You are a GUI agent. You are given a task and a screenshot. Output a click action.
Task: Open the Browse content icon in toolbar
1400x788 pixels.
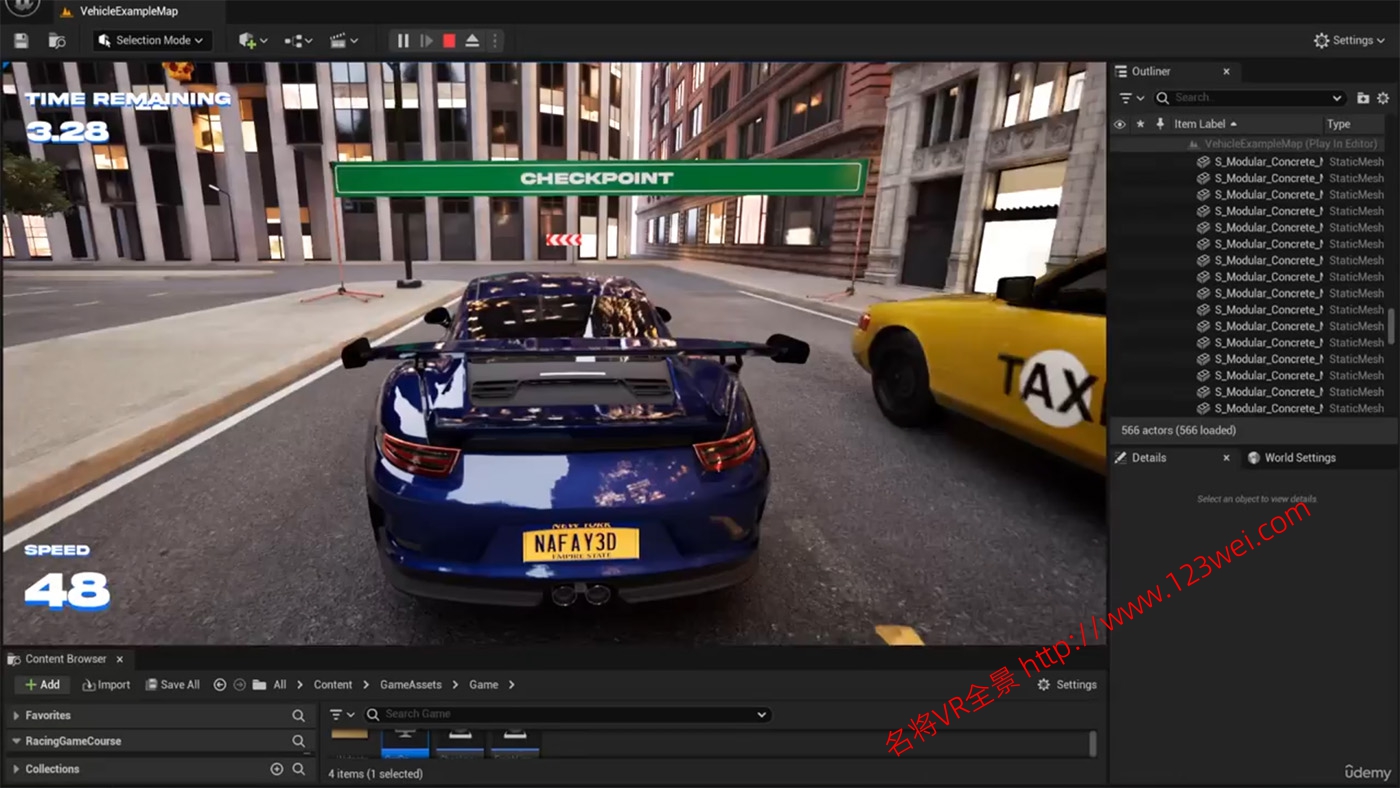(57, 41)
